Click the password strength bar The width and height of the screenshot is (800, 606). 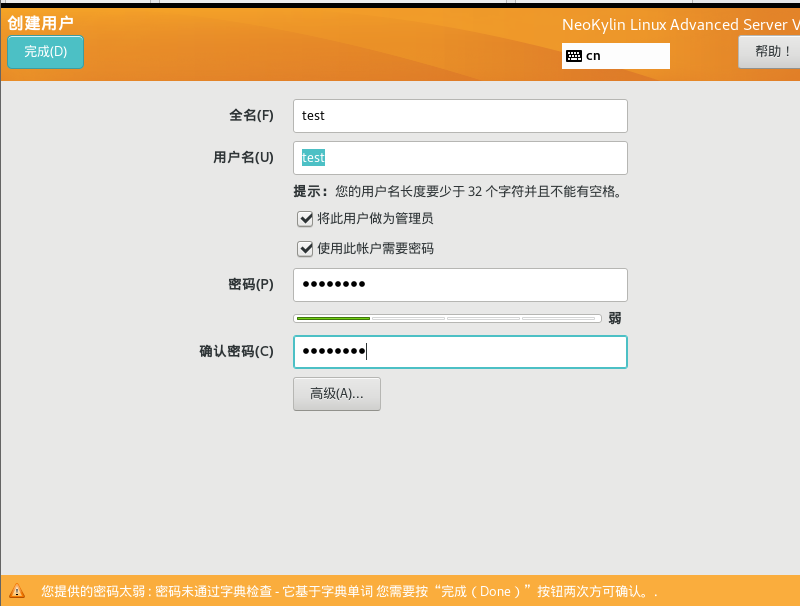pos(447,318)
